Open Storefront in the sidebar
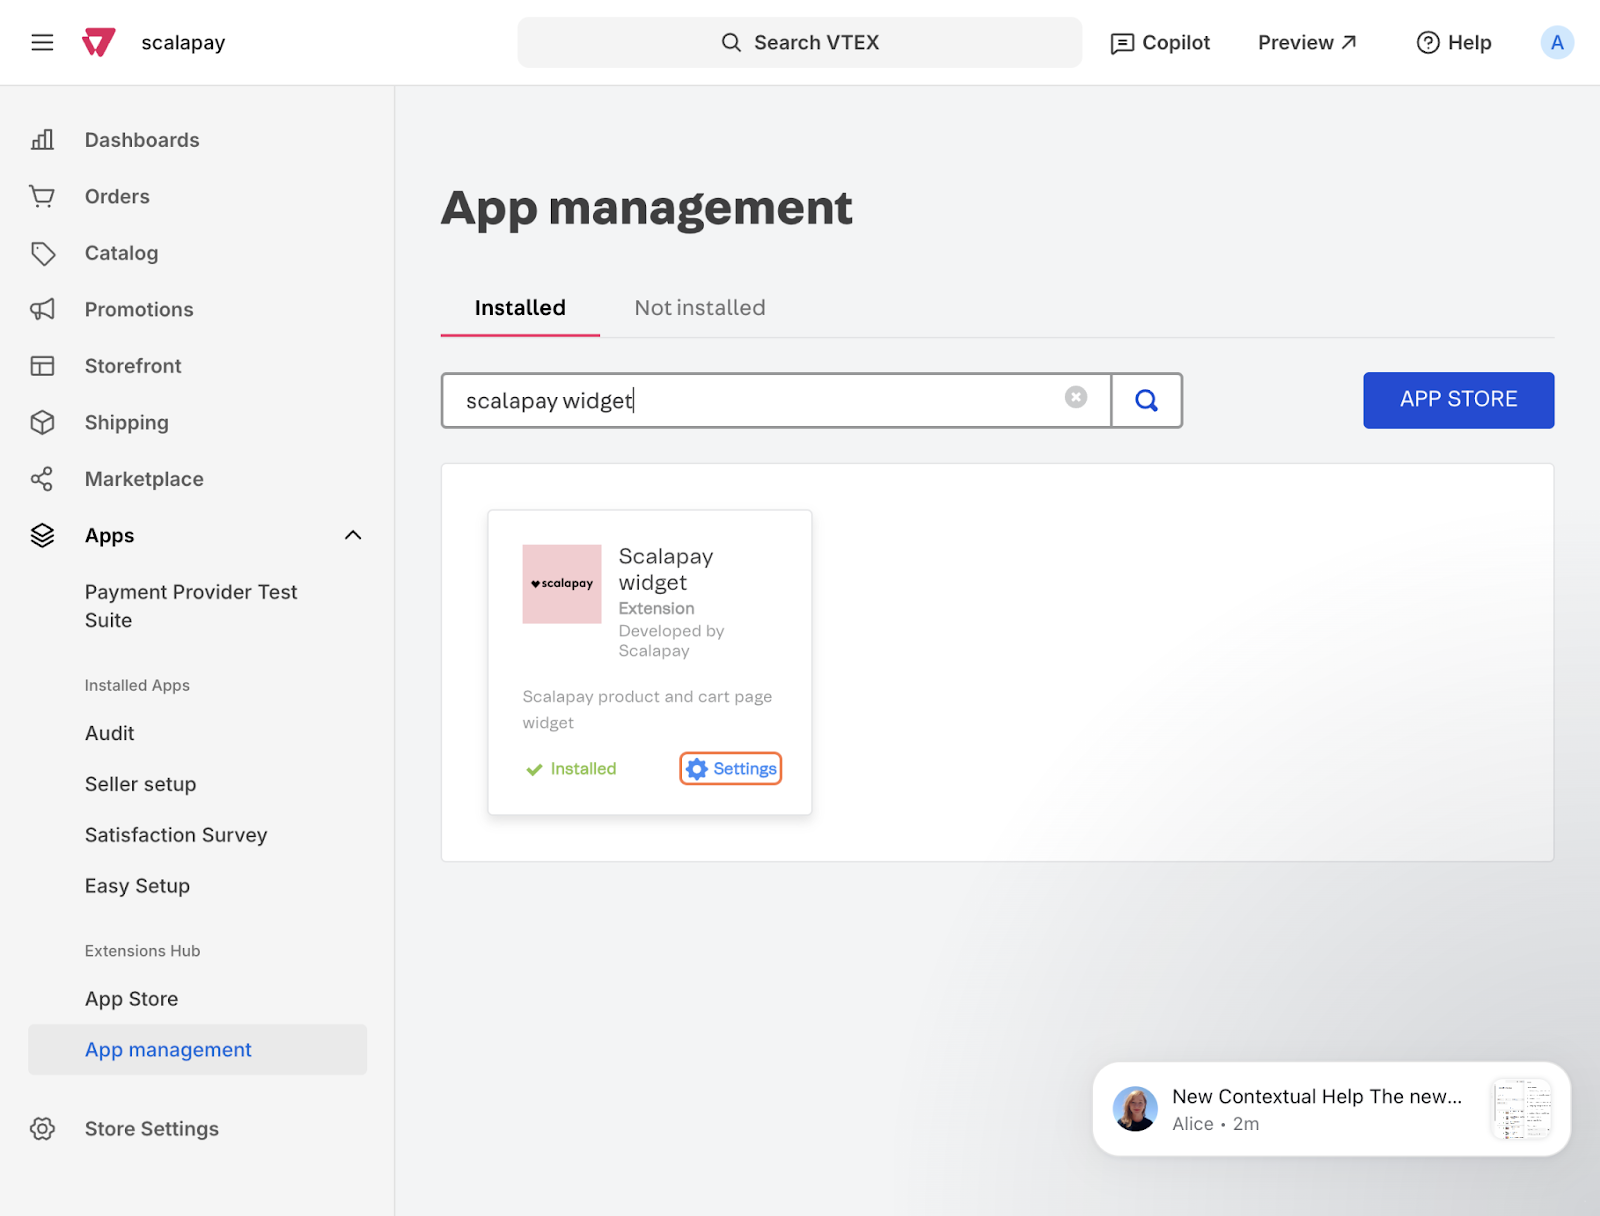Image resolution: width=1600 pixels, height=1216 pixels. tap(133, 366)
